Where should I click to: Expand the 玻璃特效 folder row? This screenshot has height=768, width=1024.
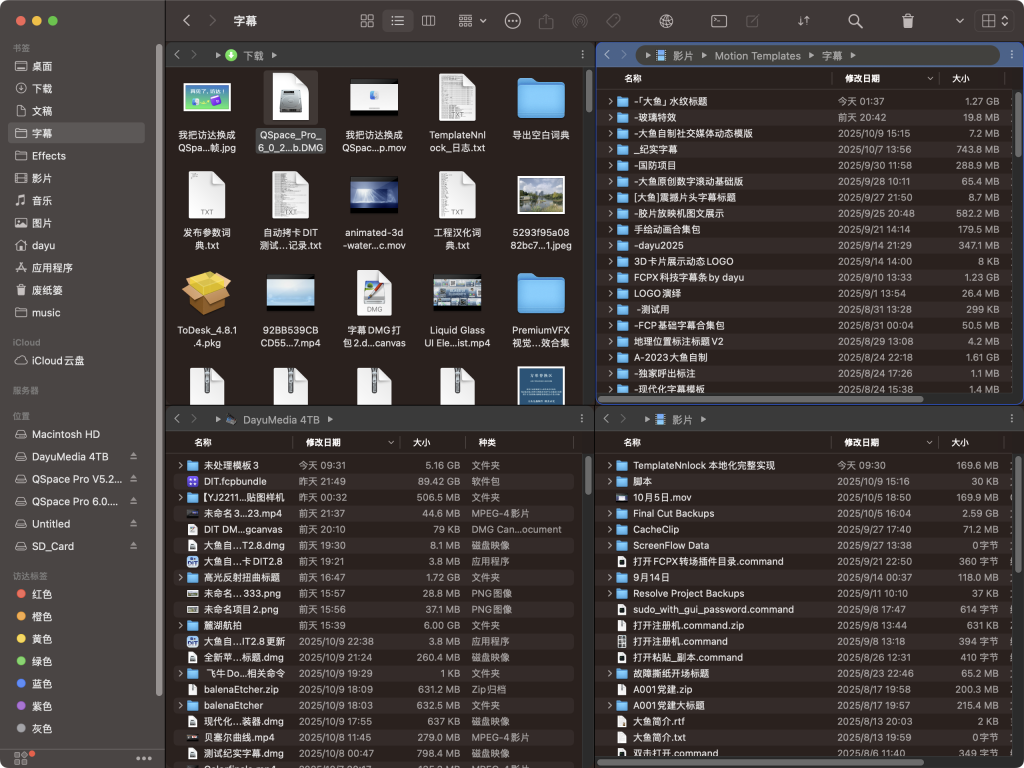pos(610,117)
